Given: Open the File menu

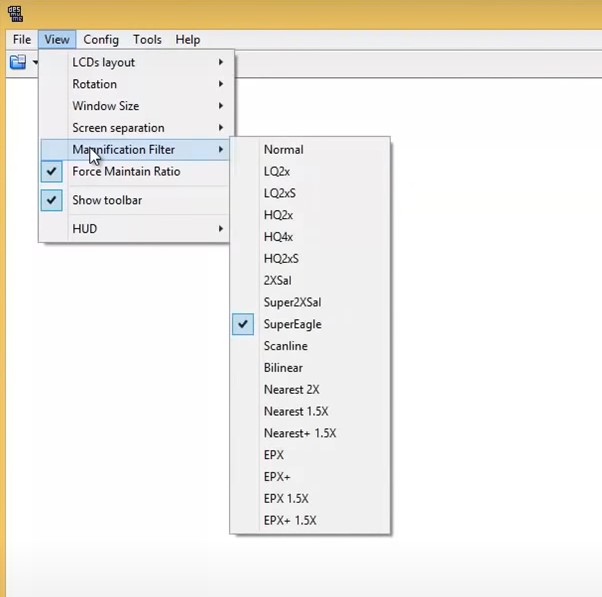Looking at the screenshot, I should coord(22,40).
